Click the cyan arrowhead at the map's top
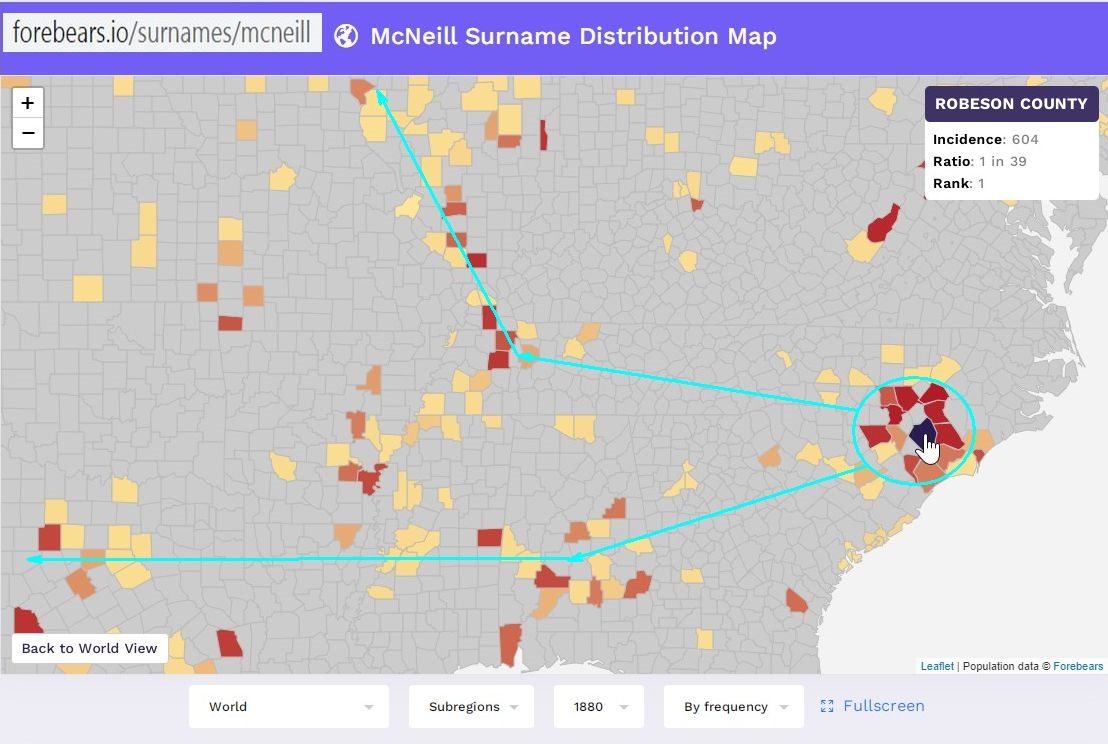 pos(379,94)
